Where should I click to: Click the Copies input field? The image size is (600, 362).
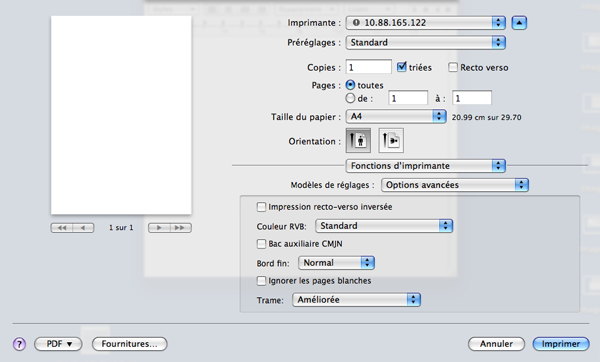[368, 67]
